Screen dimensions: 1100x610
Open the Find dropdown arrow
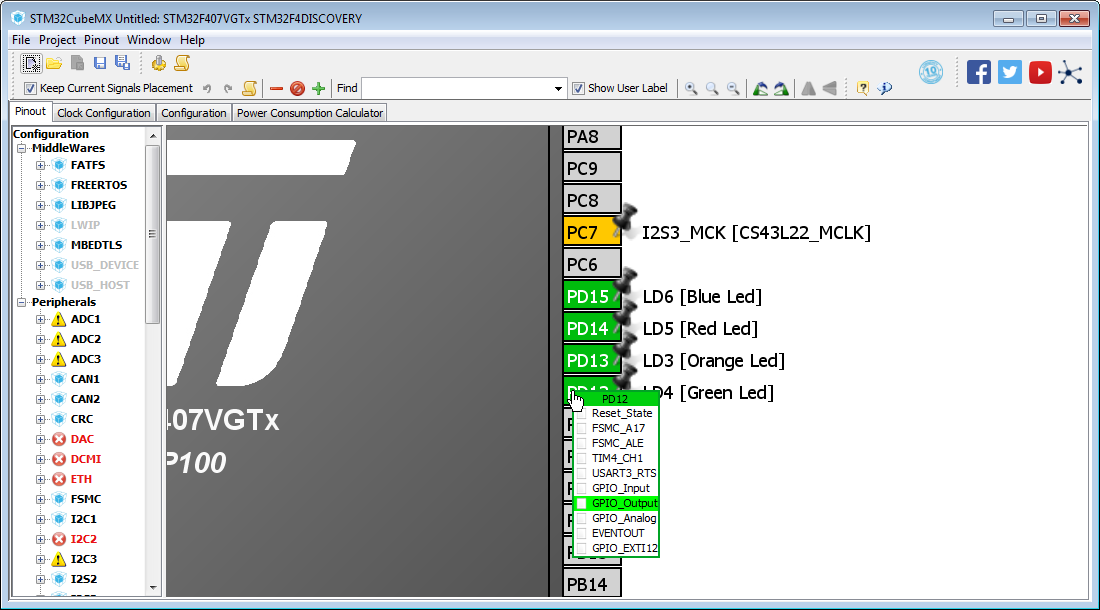tap(558, 88)
